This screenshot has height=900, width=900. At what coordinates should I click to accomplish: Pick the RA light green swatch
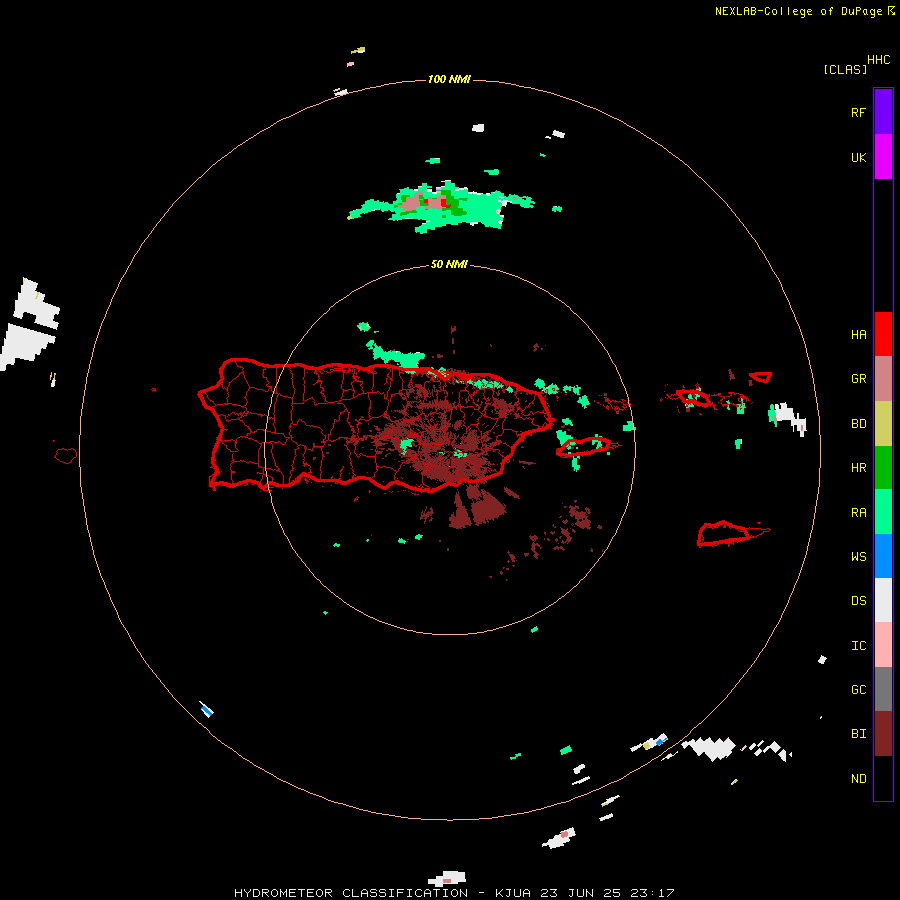point(883,512)
